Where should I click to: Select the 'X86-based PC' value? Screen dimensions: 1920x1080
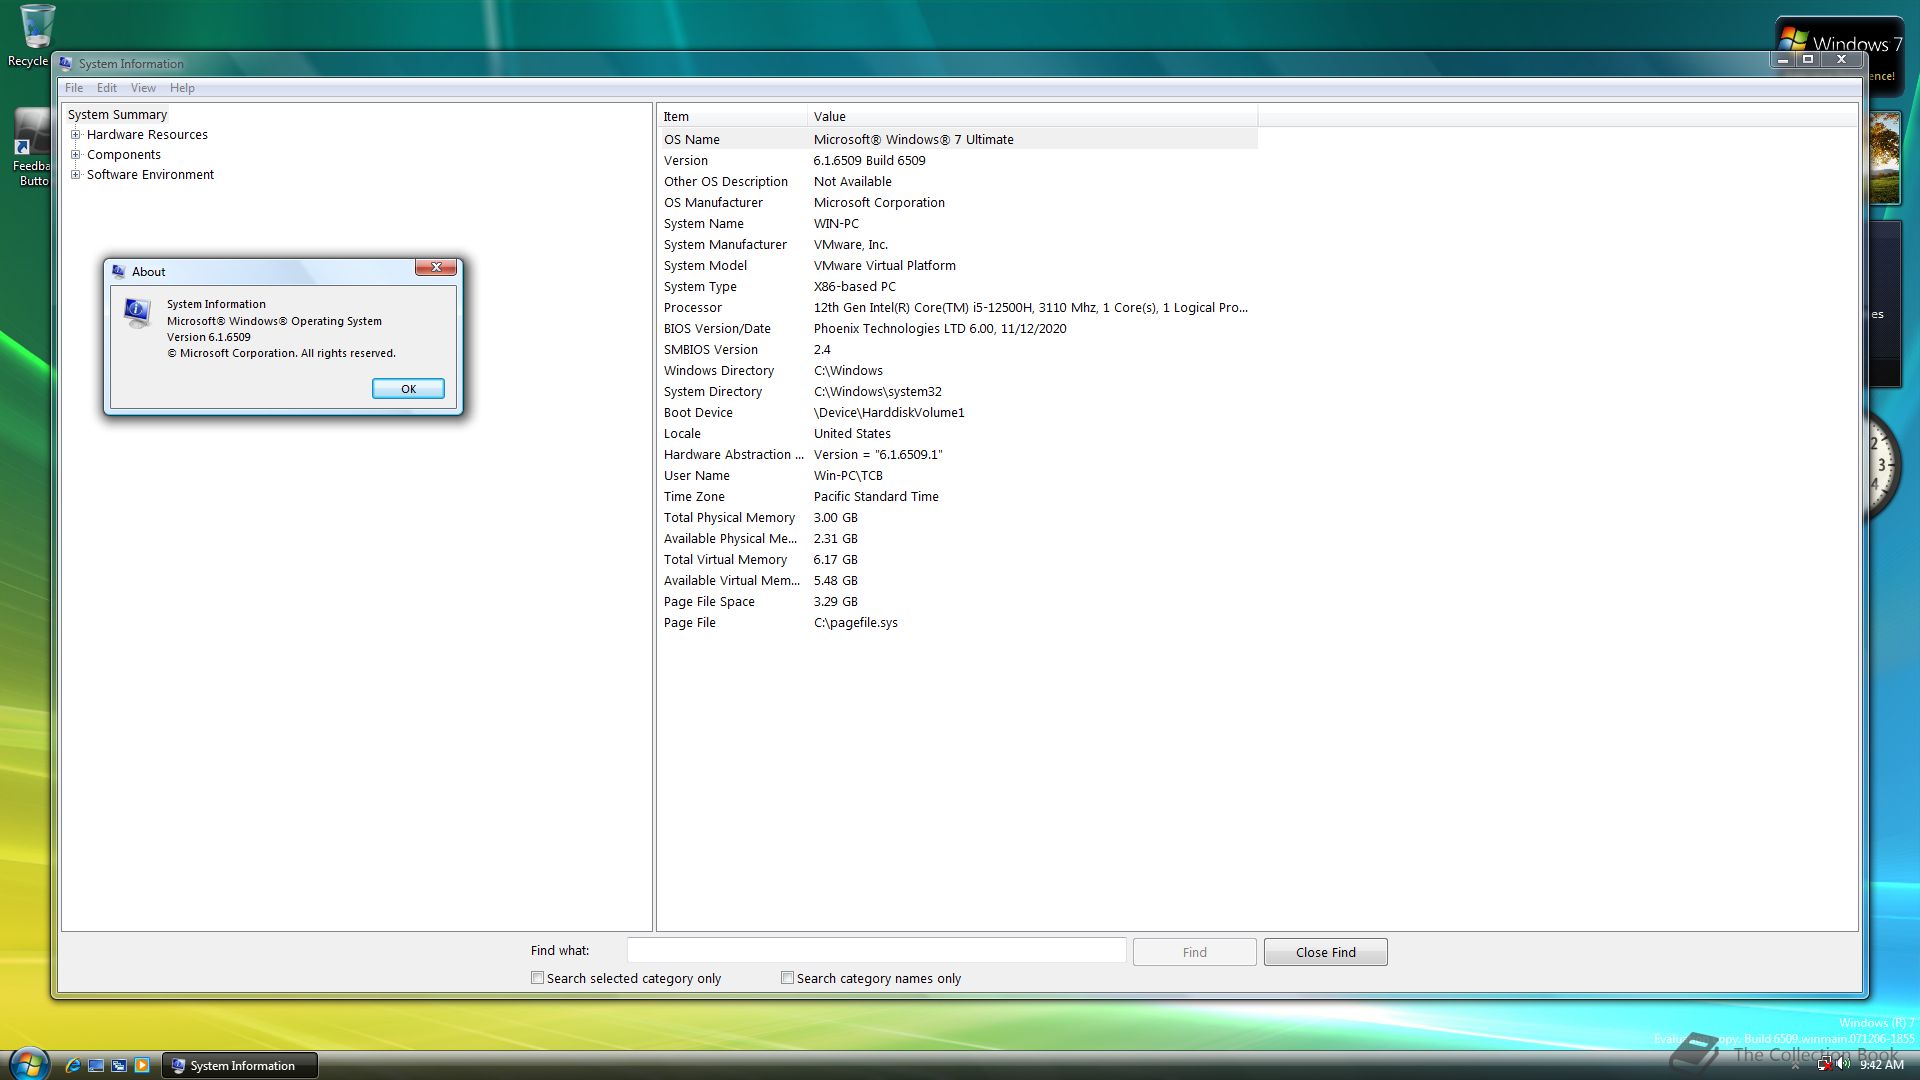(x=854, y=287)
